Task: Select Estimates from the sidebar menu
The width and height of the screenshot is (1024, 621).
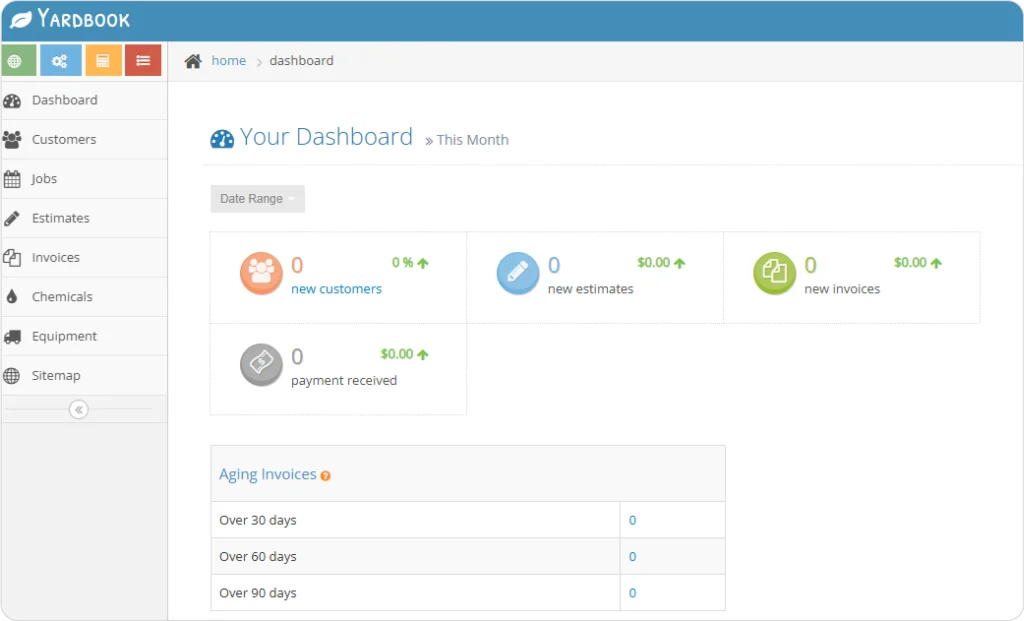Action: 60,218
